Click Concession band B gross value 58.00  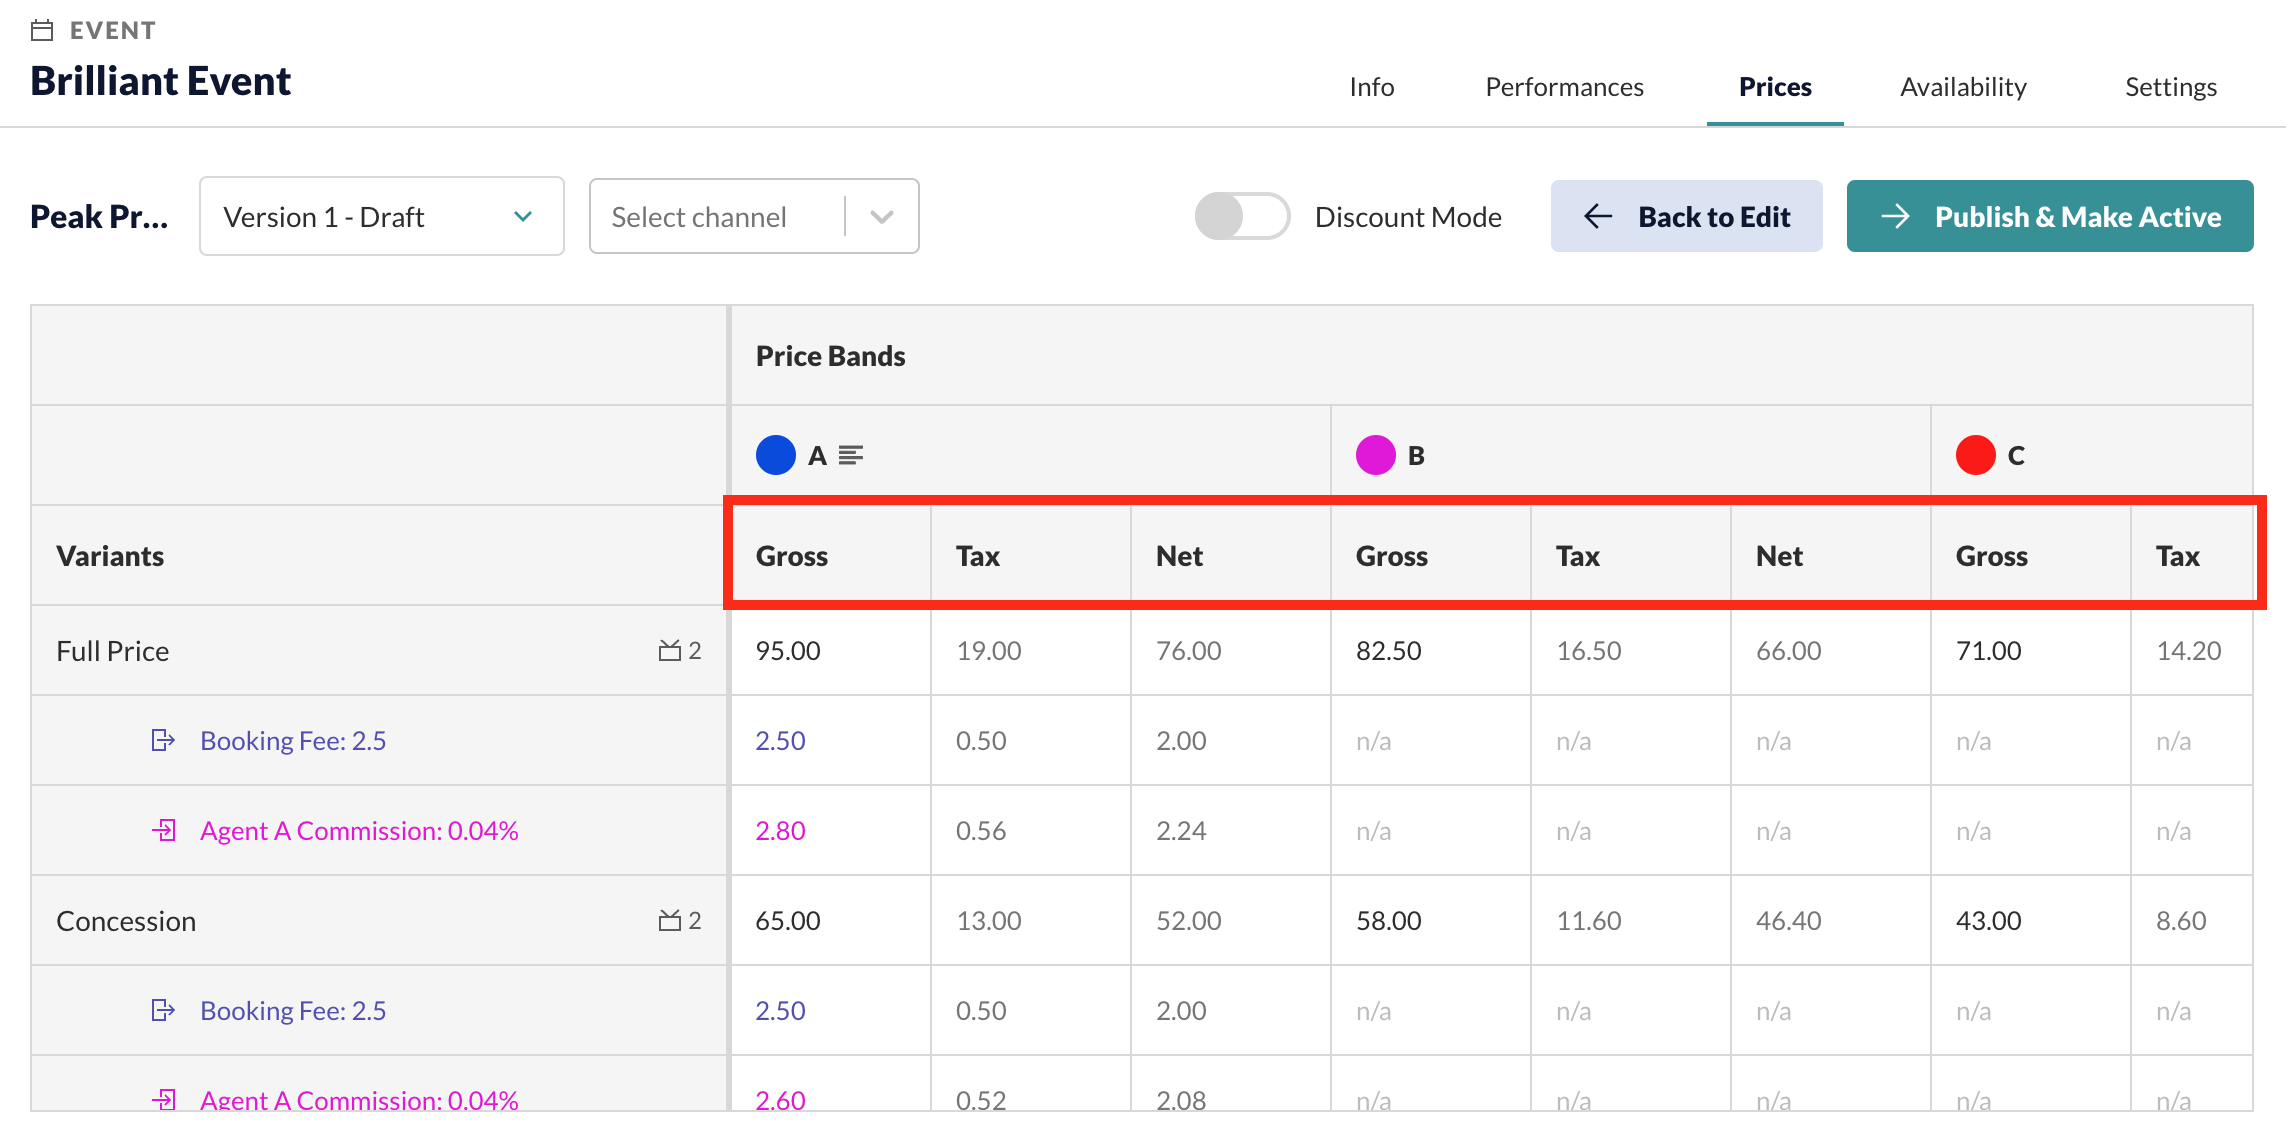coord(1388,921)
